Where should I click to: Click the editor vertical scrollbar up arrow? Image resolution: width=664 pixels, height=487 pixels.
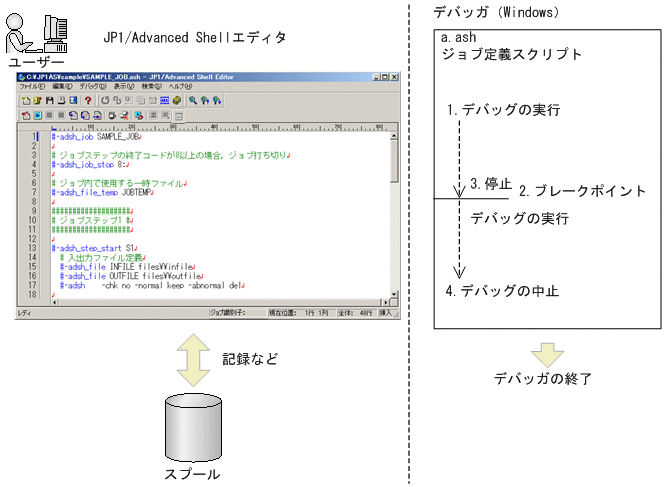coord(394,136)
